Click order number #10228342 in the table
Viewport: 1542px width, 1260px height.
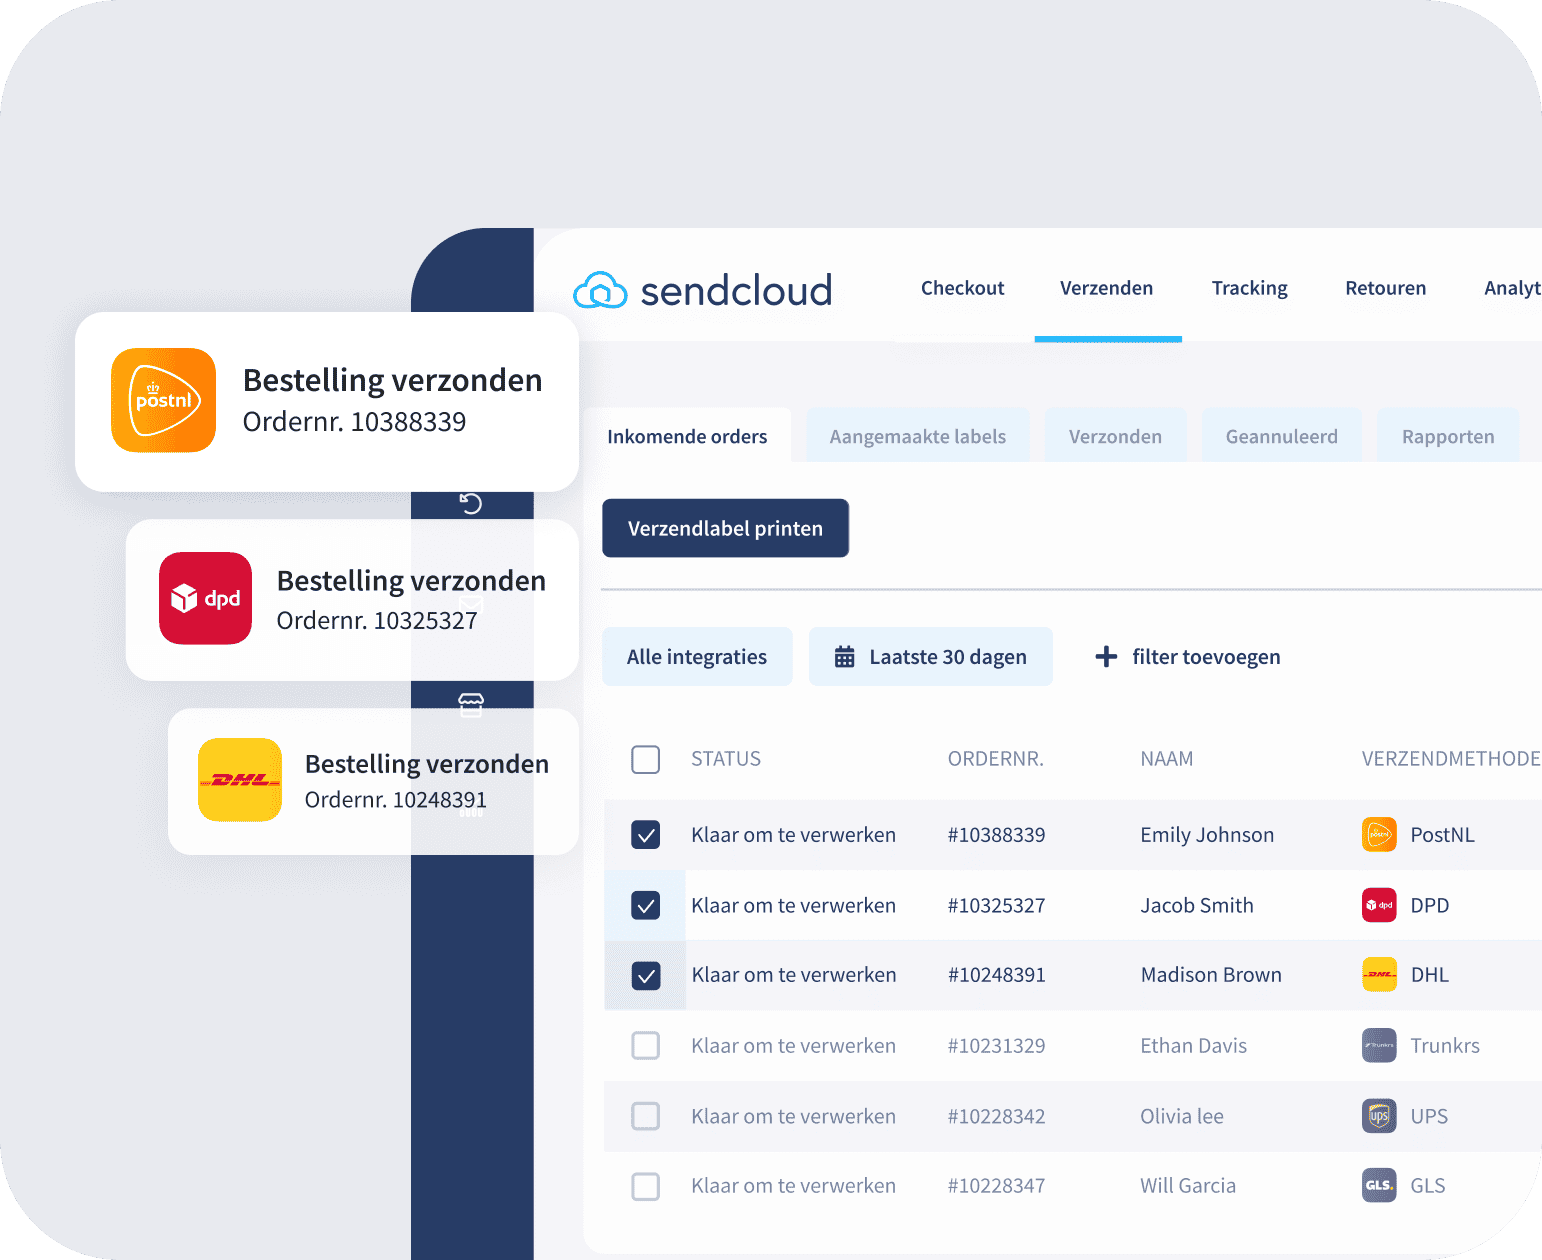pyautogui.click(x=996, y=1117)
